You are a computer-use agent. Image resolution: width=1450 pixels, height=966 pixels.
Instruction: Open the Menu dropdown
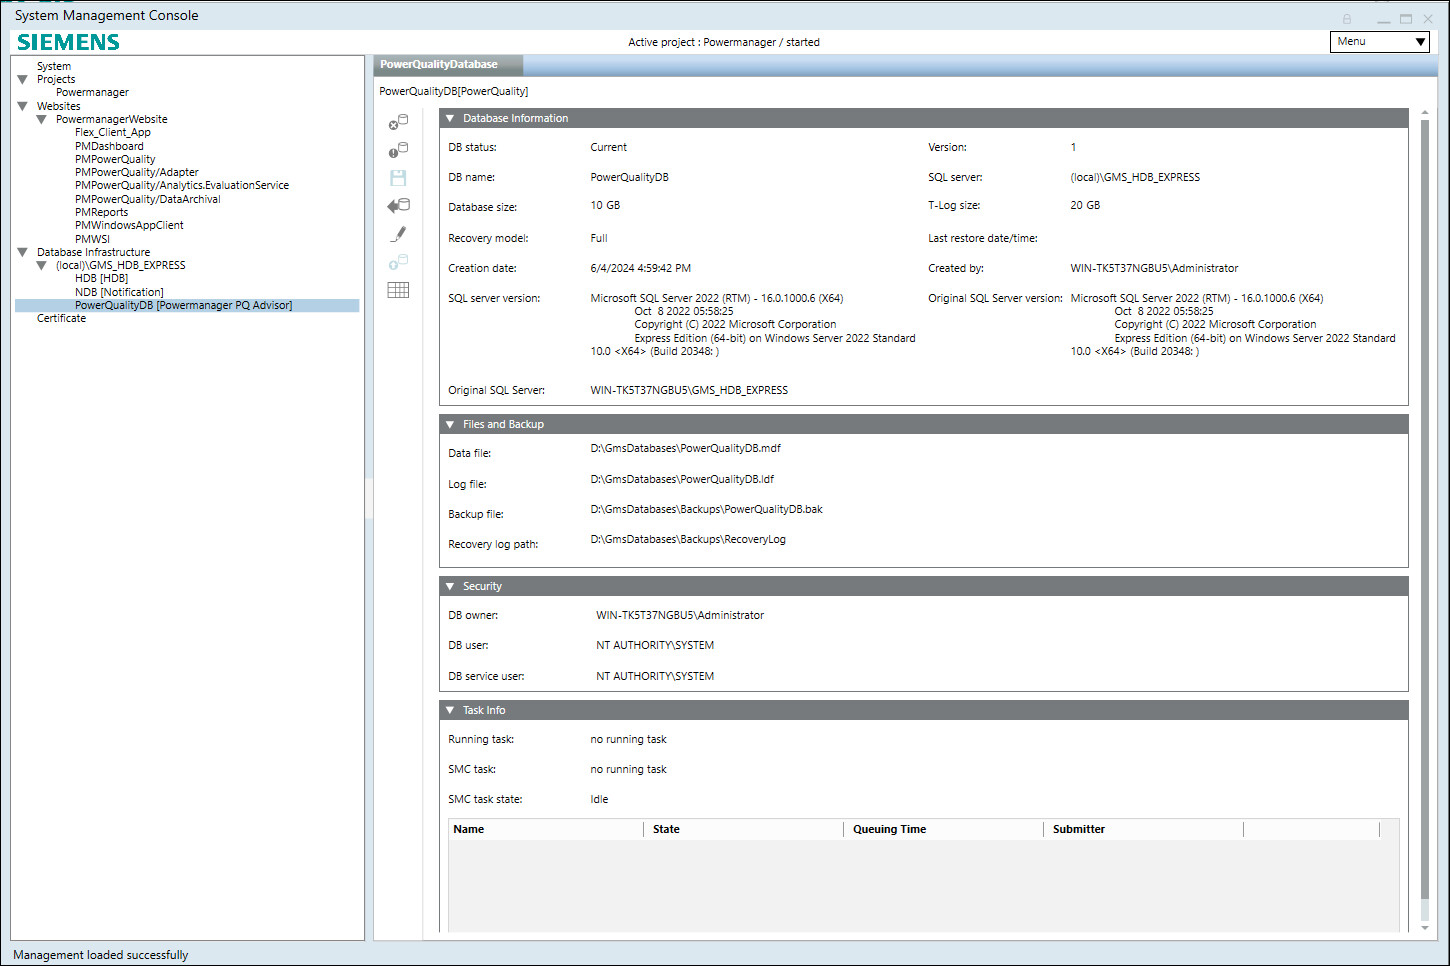point(1379,42)
